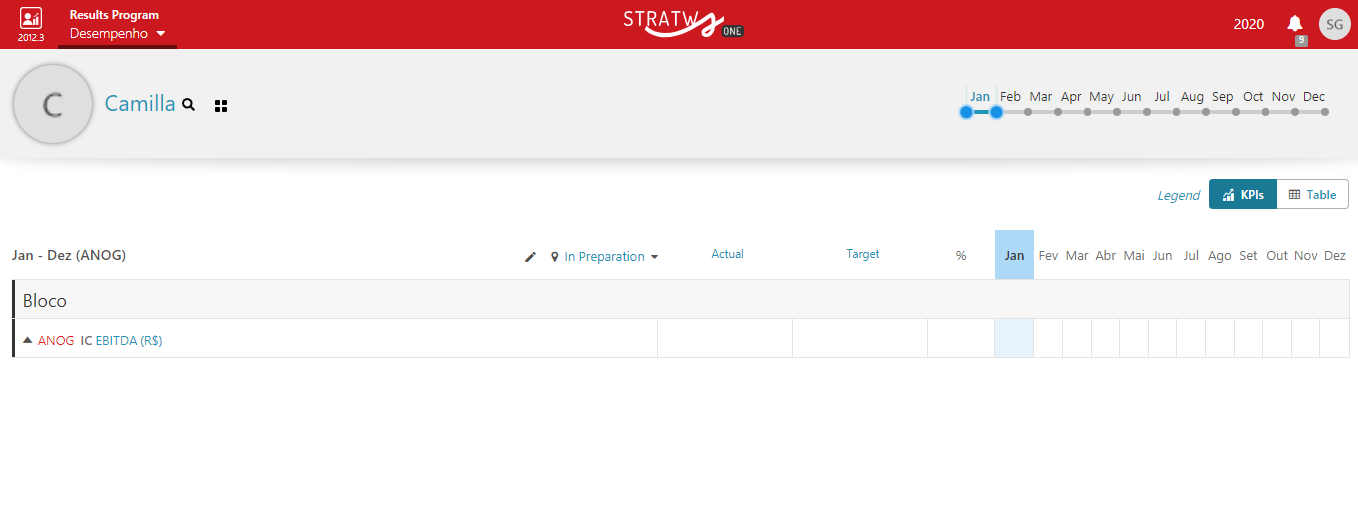Click the Jan cell in EBITDA row

tap(1014, 338)
